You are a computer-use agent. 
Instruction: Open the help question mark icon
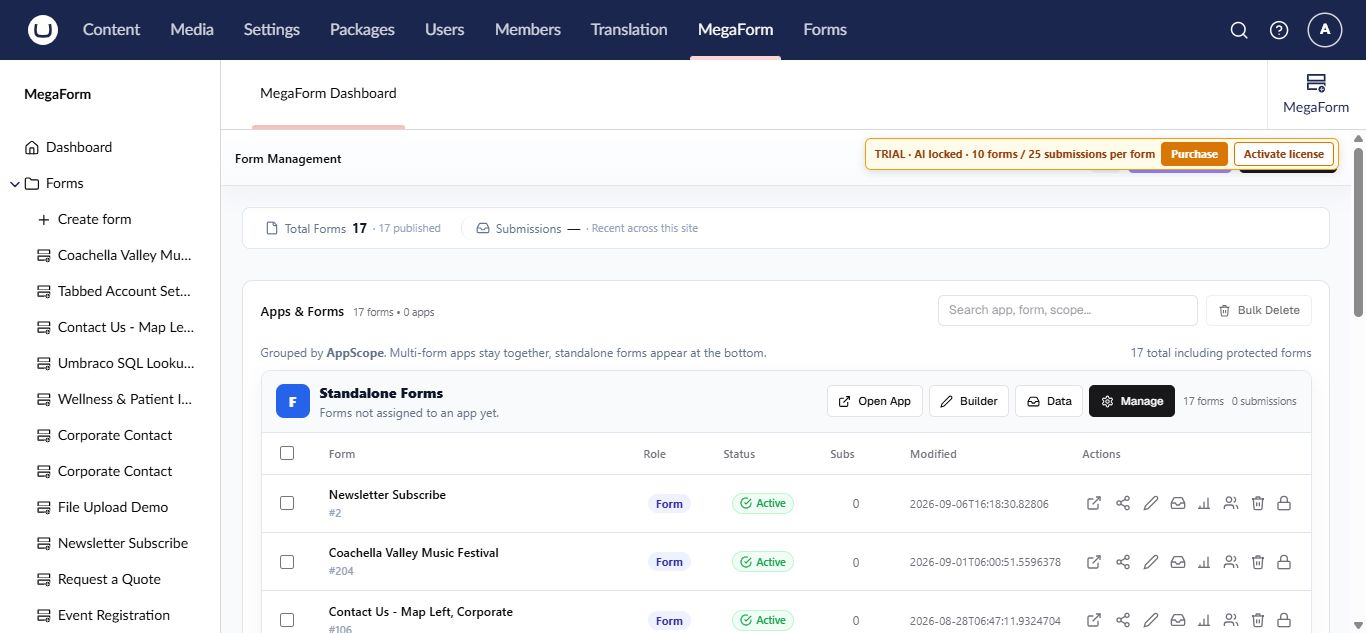[x=1279, y=30]
